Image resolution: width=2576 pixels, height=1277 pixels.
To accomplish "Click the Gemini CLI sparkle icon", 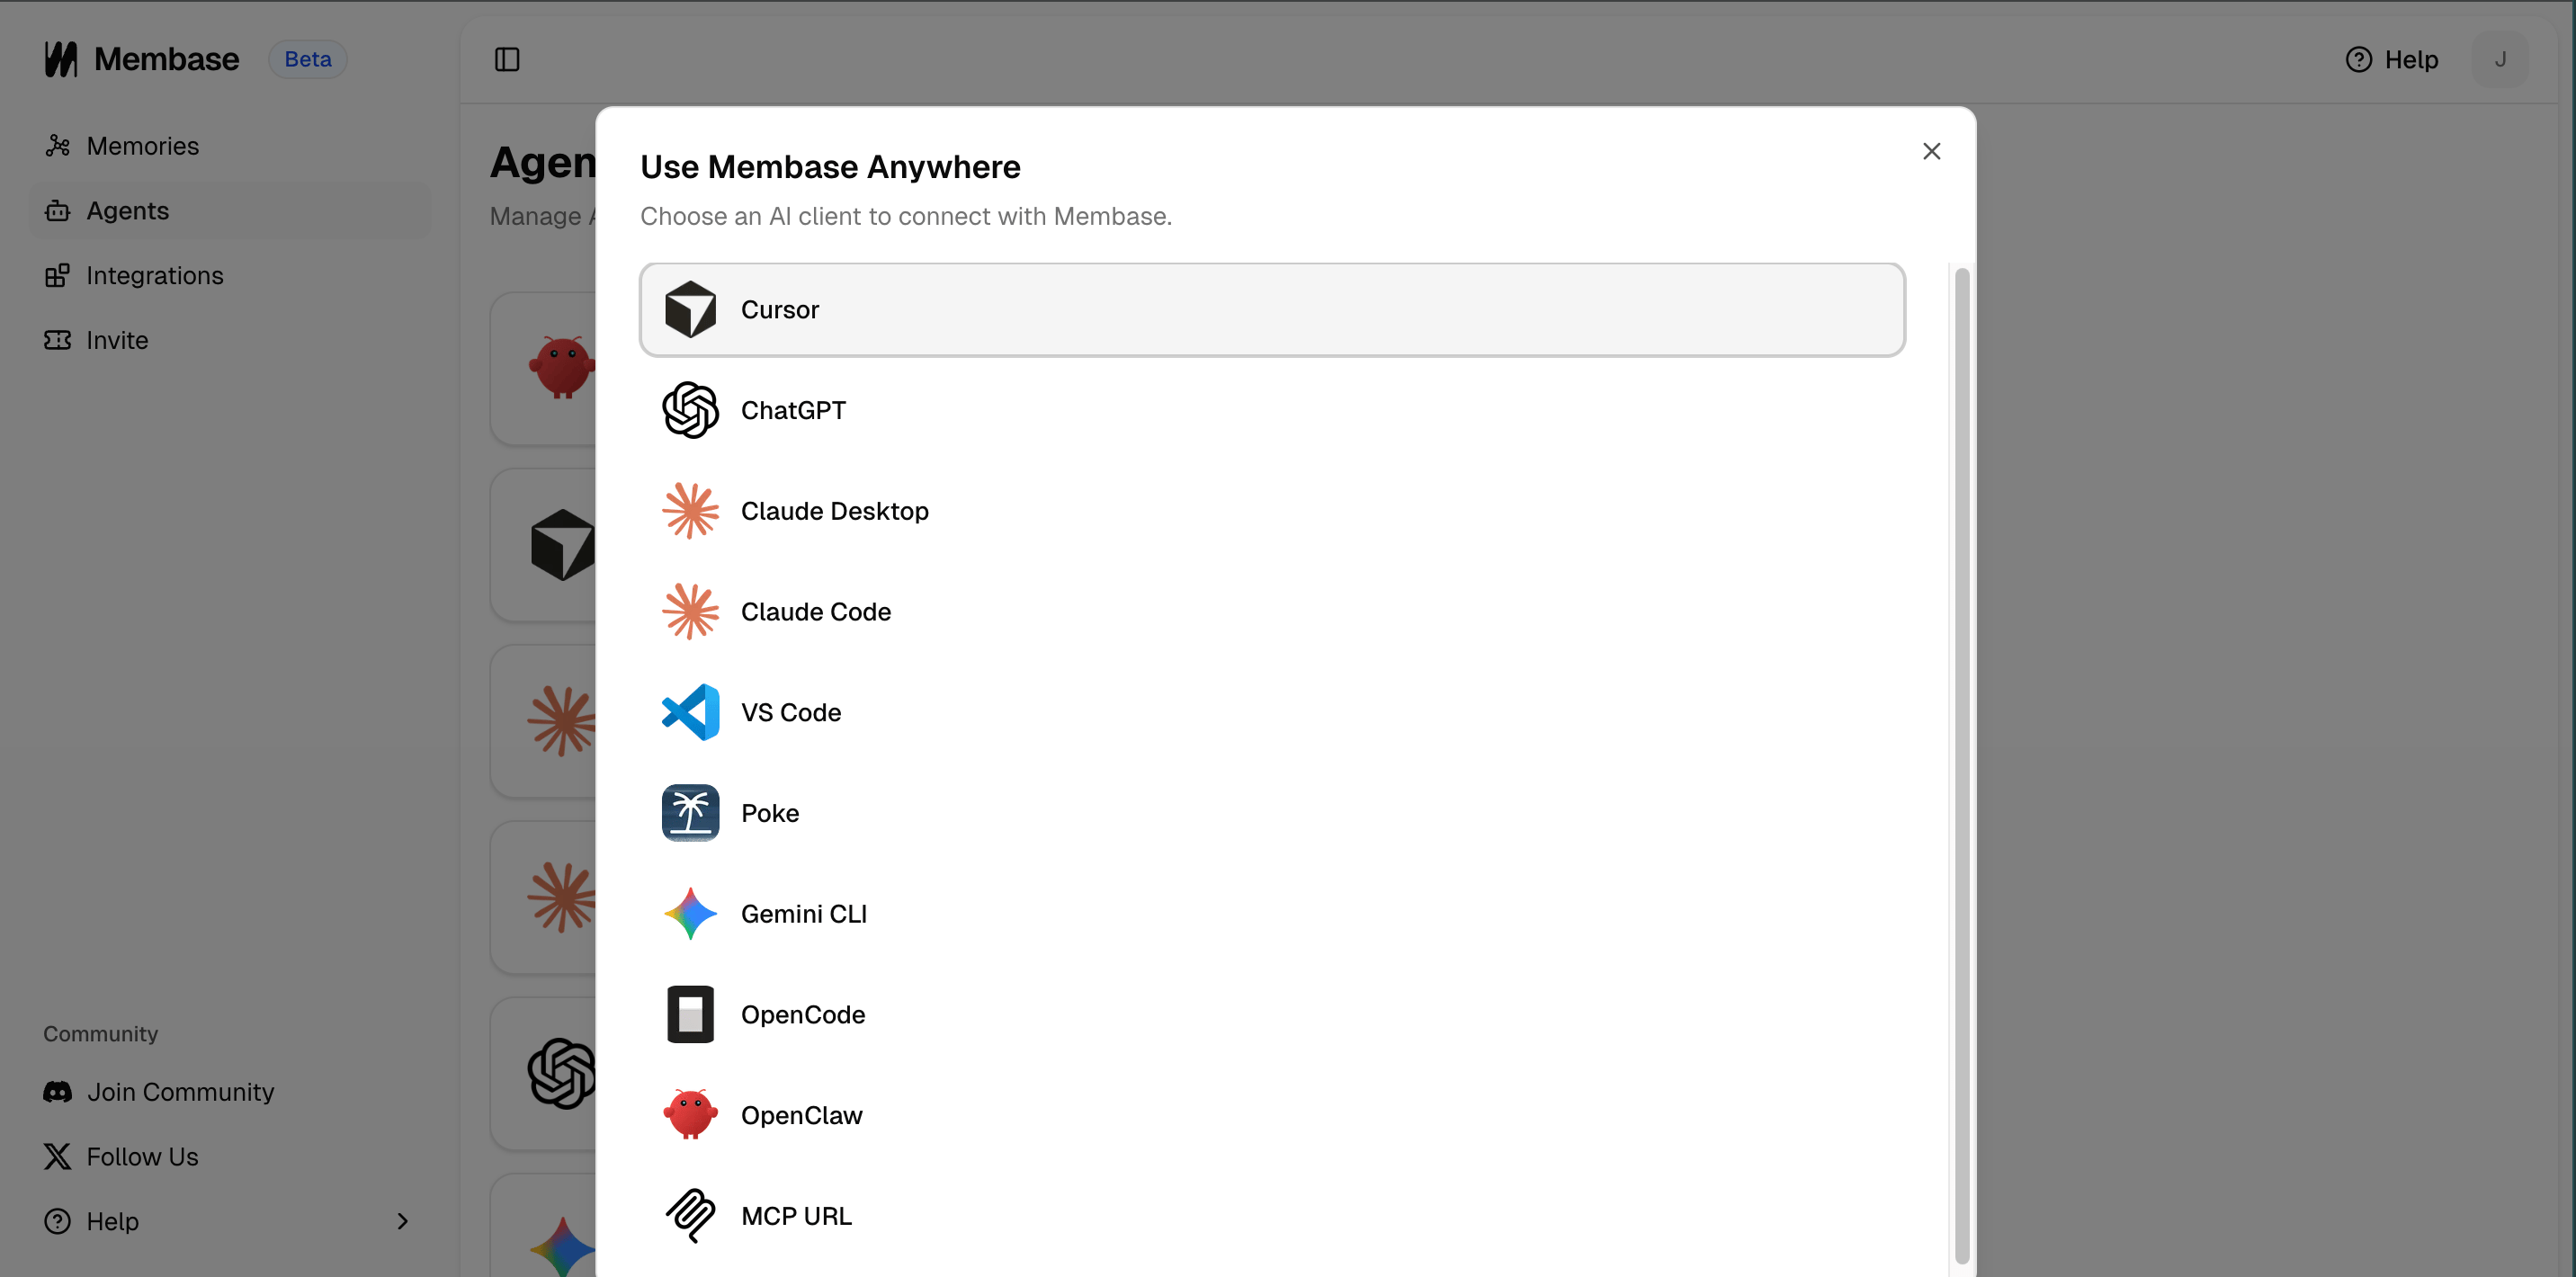I will click(x=690, y=914).
